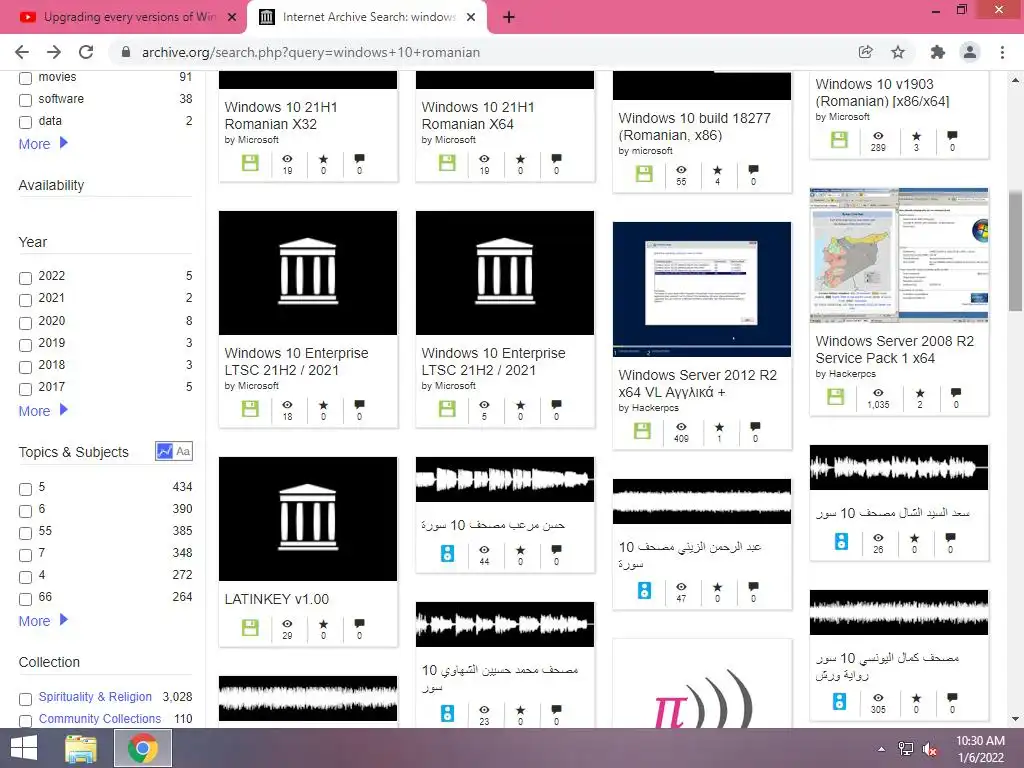
Task: Open a new browser tab
Action: (x=509, y=18)
